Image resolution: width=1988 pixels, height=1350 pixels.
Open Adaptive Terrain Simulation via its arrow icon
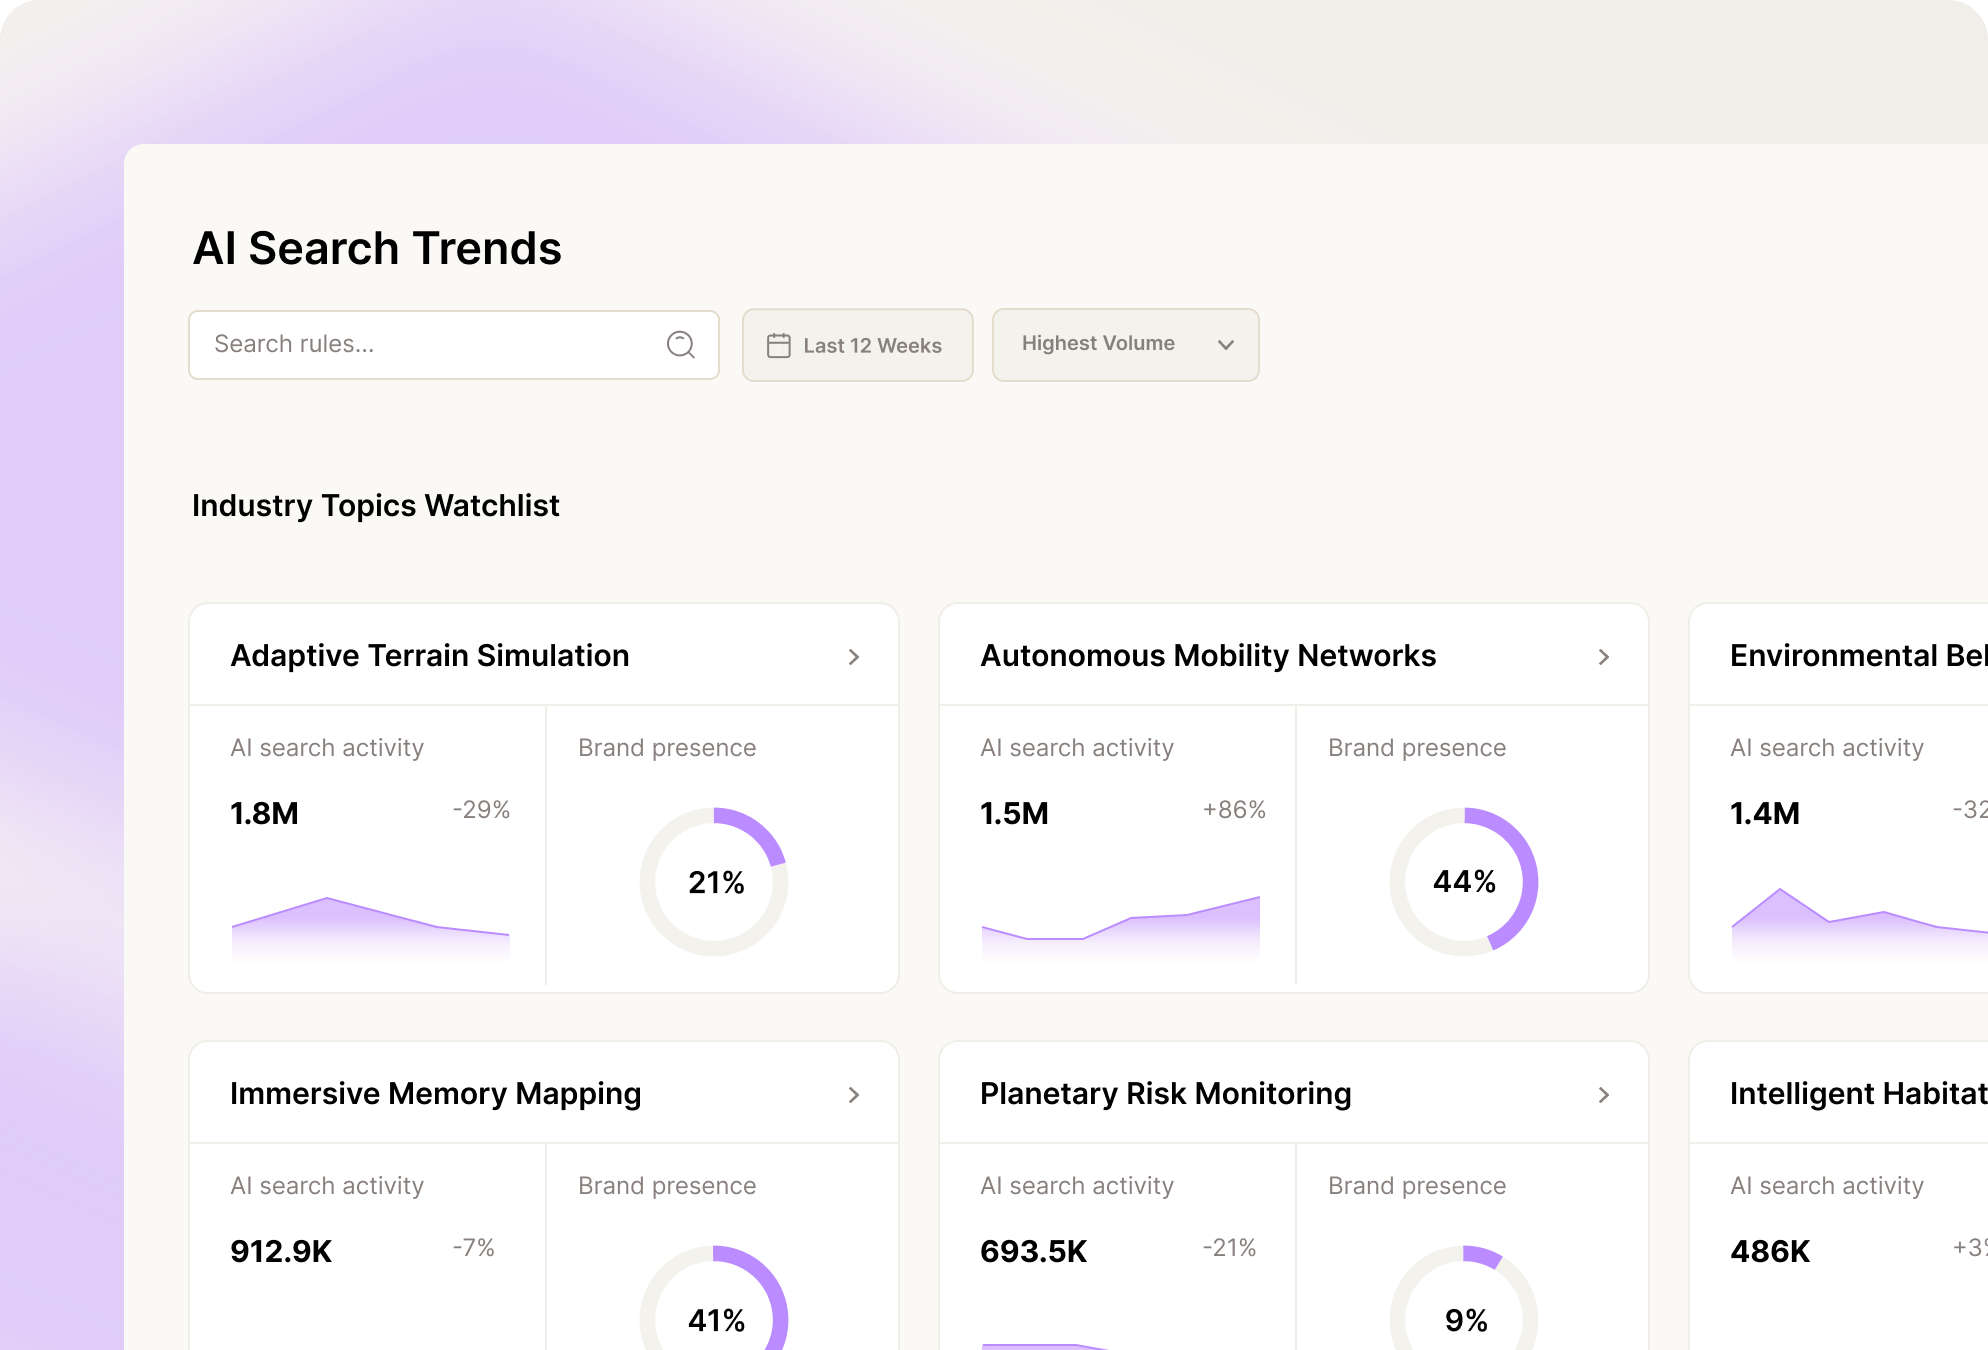854,656
